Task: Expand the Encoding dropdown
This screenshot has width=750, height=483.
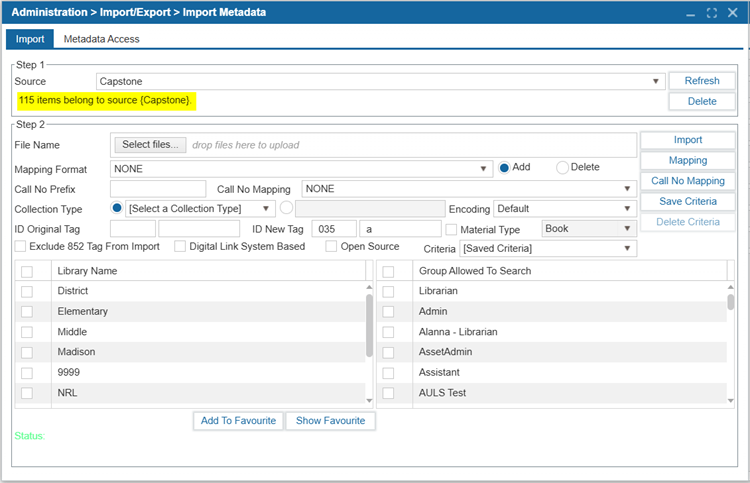Action: pyautogui.click(x=565, y=209)
